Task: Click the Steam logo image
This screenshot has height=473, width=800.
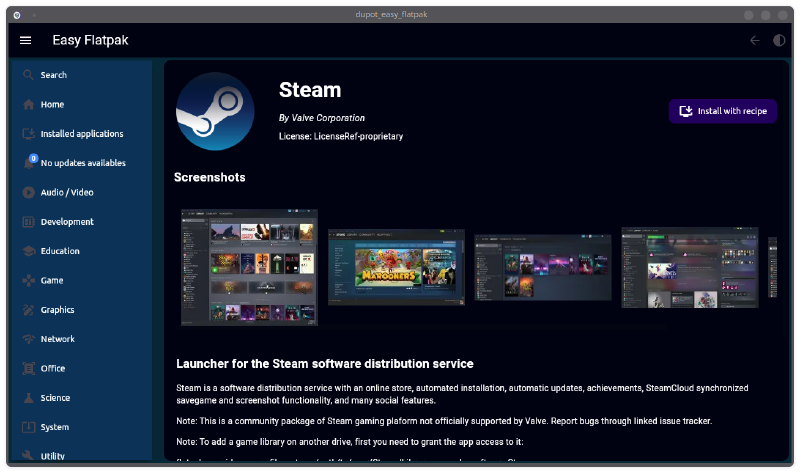Action: pos(215,111)
